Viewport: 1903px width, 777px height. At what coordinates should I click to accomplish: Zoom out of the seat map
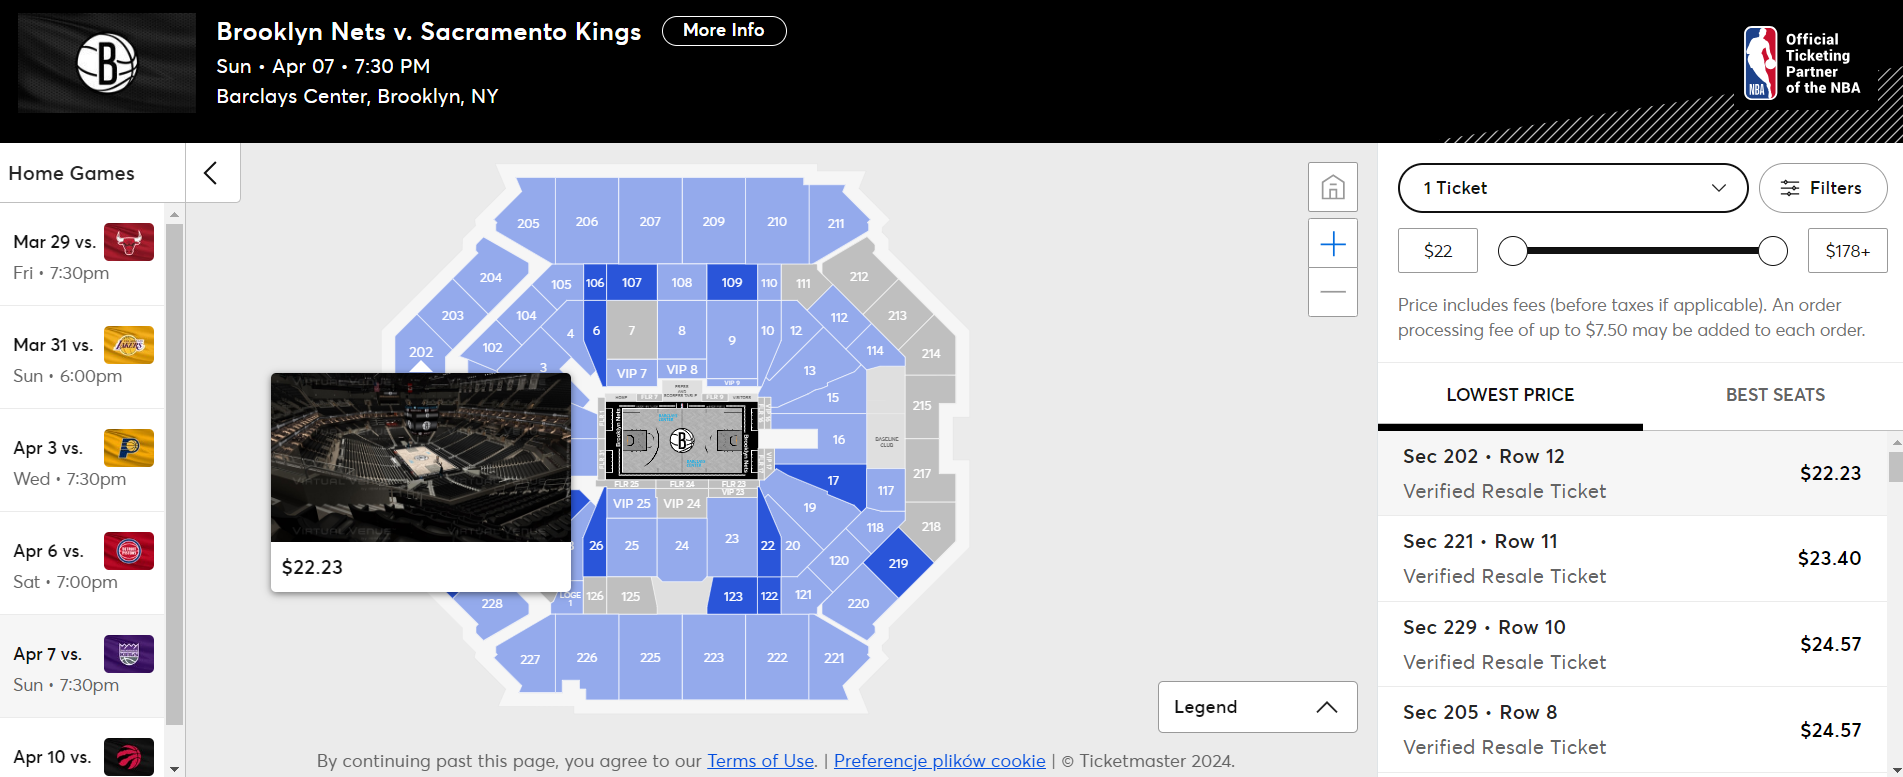[1333, 292]
